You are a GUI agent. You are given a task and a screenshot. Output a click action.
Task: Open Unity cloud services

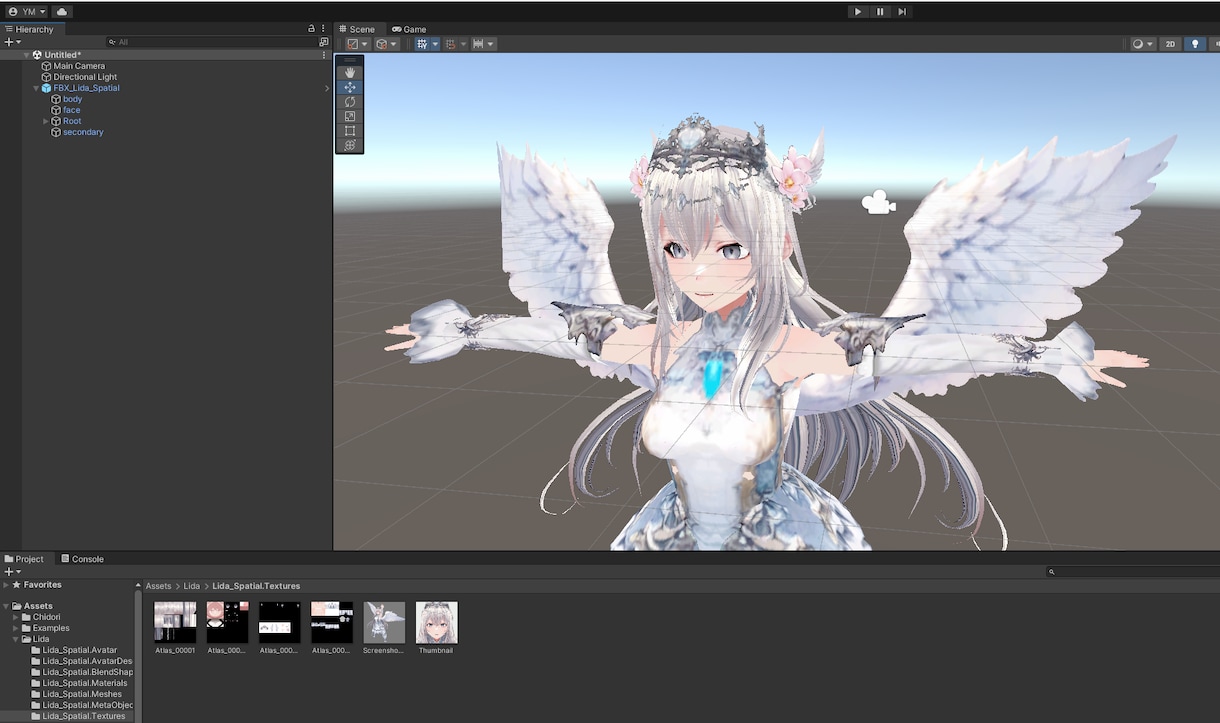pos(61,12)
